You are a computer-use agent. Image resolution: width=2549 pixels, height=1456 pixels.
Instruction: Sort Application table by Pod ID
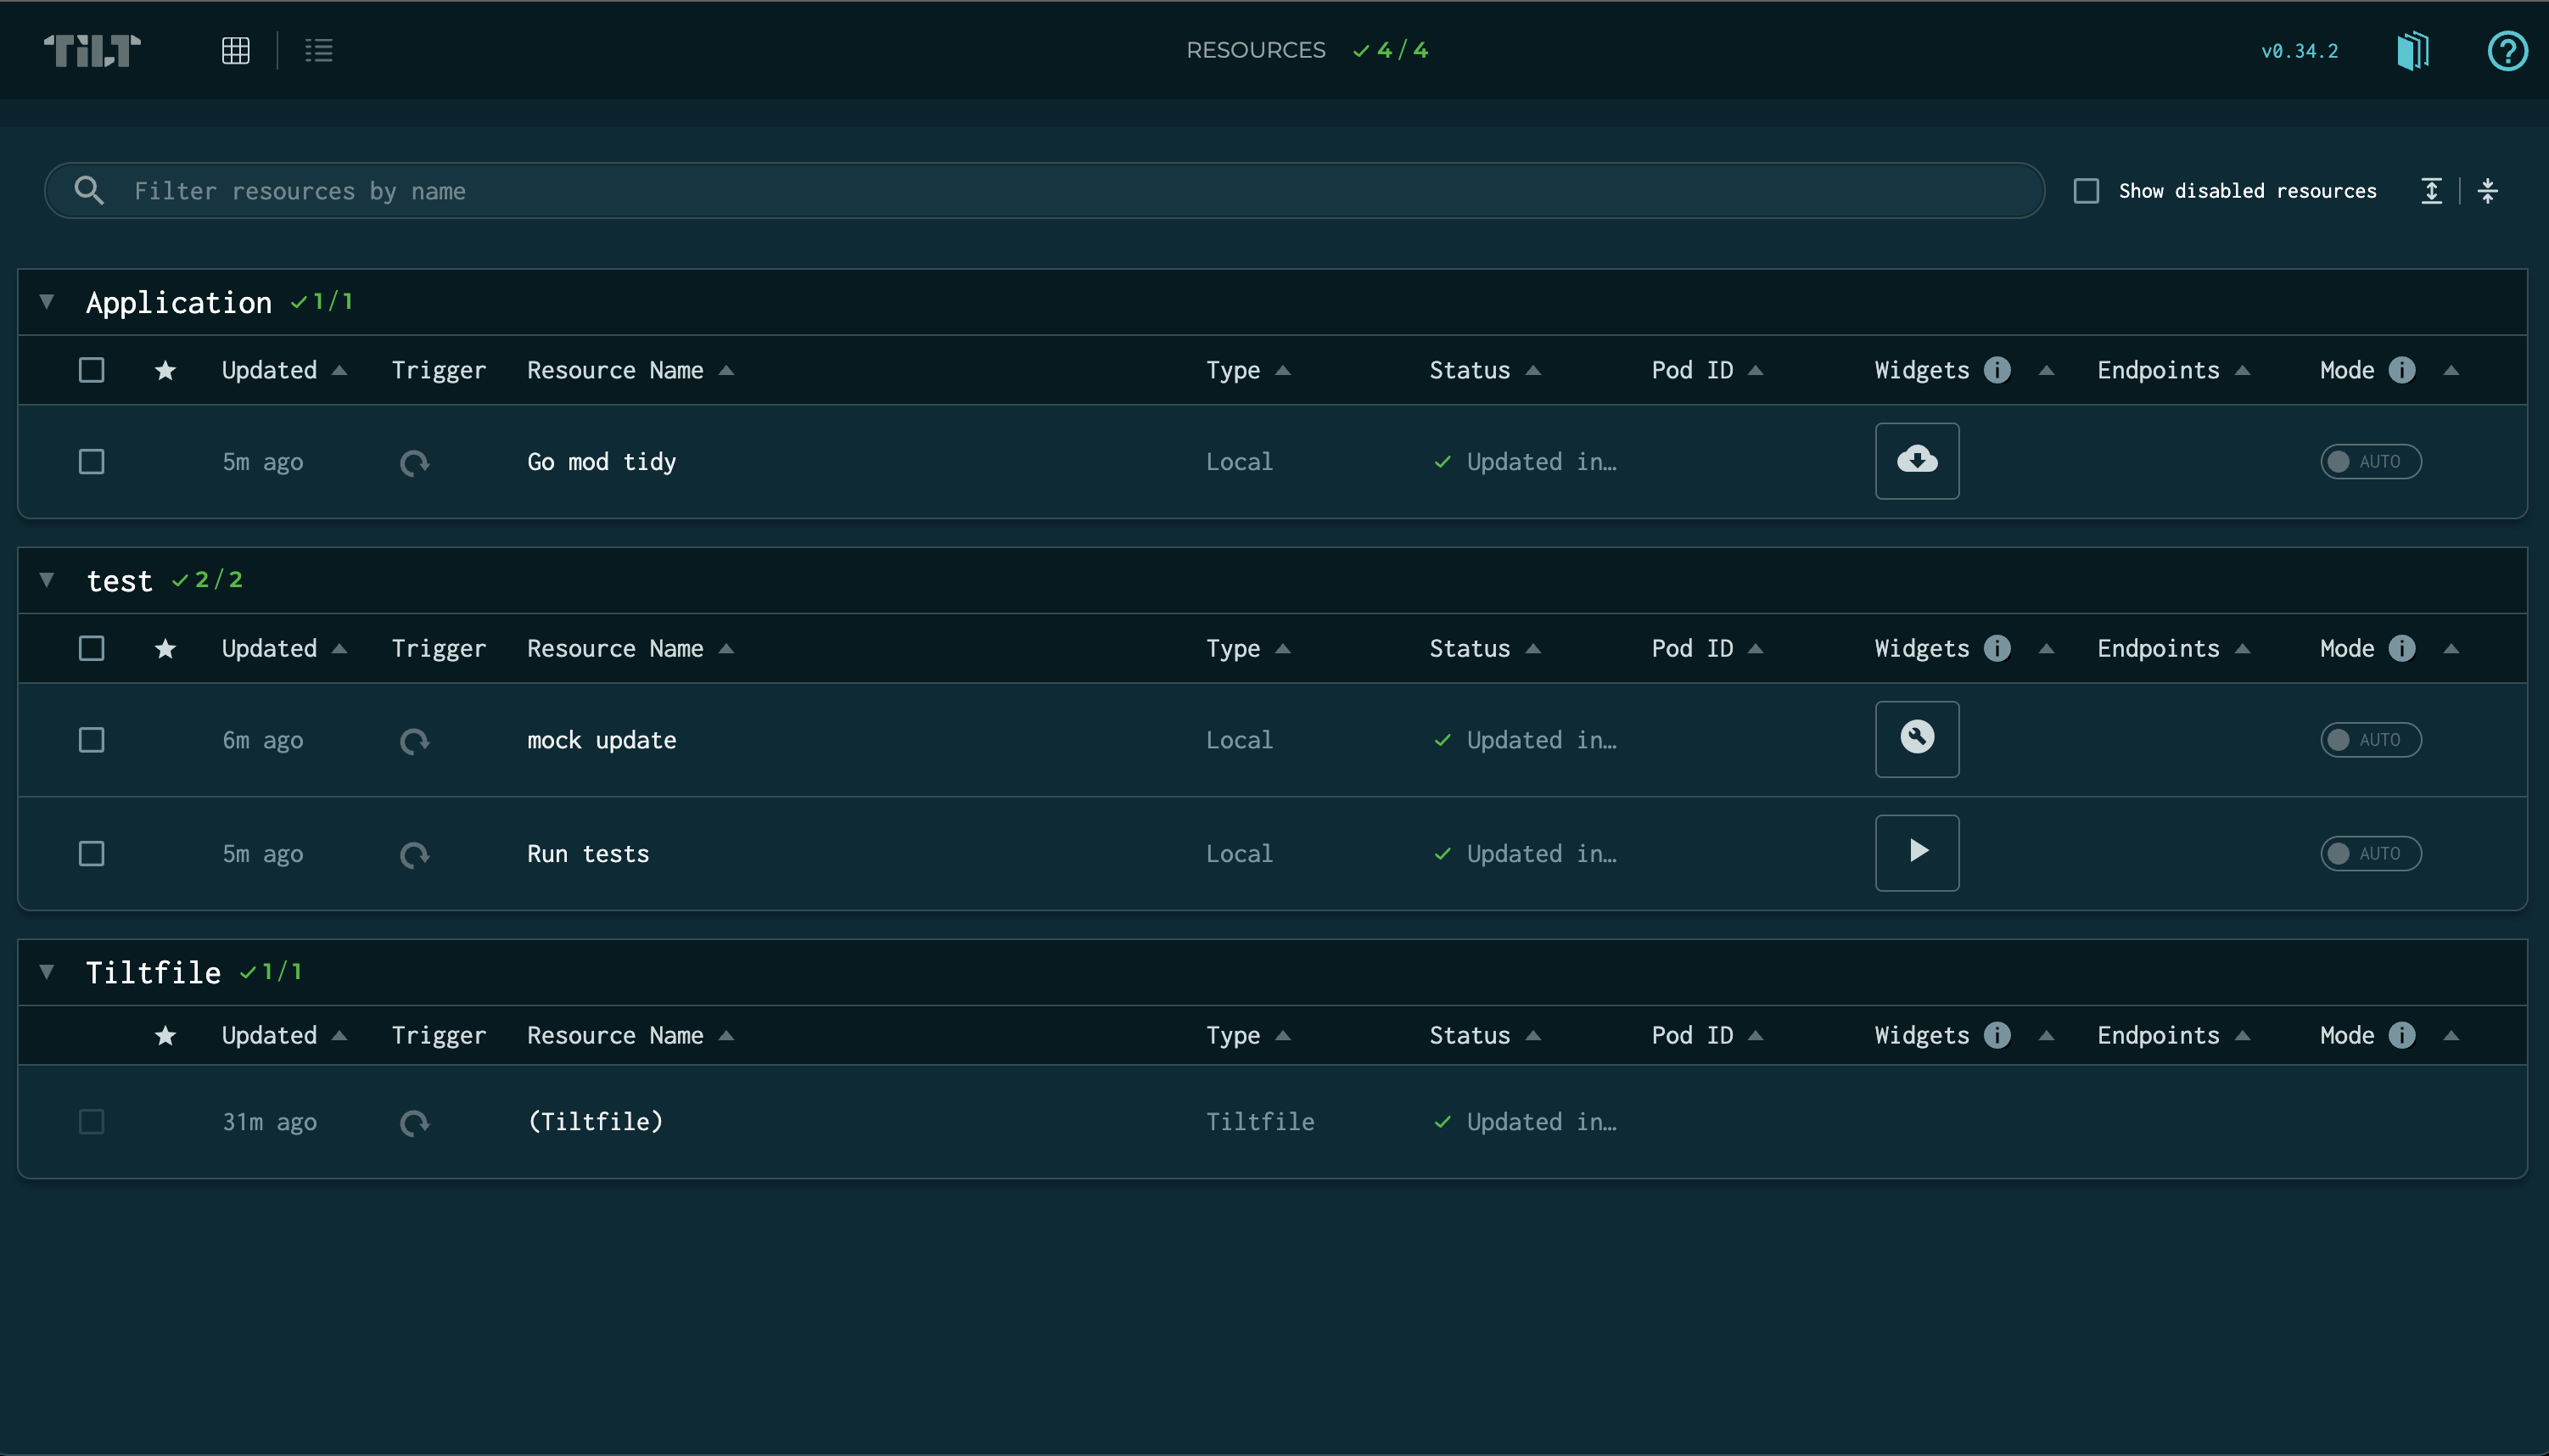1707,370
